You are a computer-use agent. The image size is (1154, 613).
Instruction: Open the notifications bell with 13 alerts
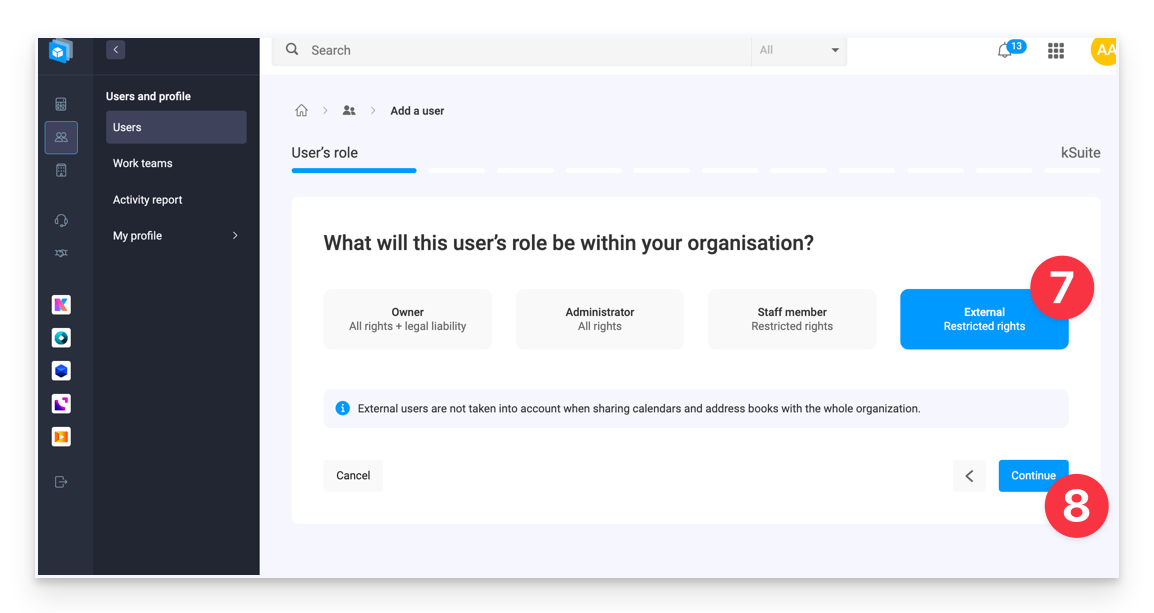click(1005, 50)
